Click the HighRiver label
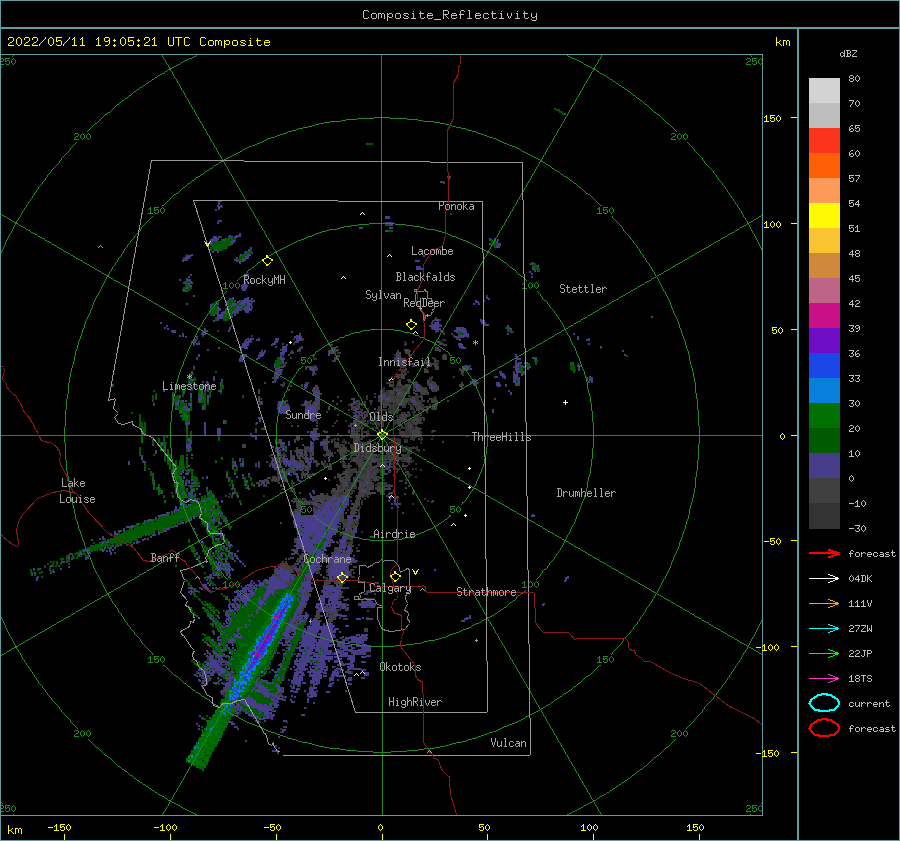 point(415,702)
